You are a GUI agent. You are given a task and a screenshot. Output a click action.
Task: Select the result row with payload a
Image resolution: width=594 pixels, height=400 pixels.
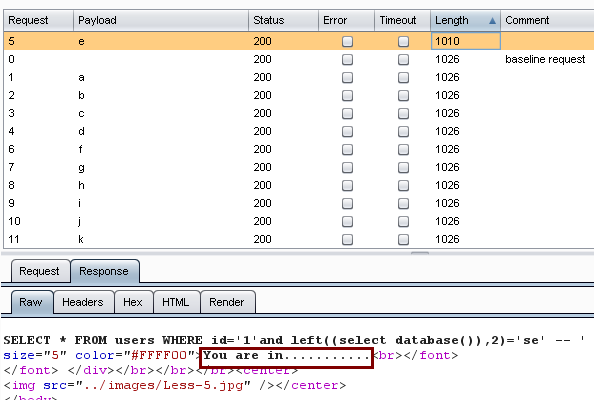(x=299, y=77)
